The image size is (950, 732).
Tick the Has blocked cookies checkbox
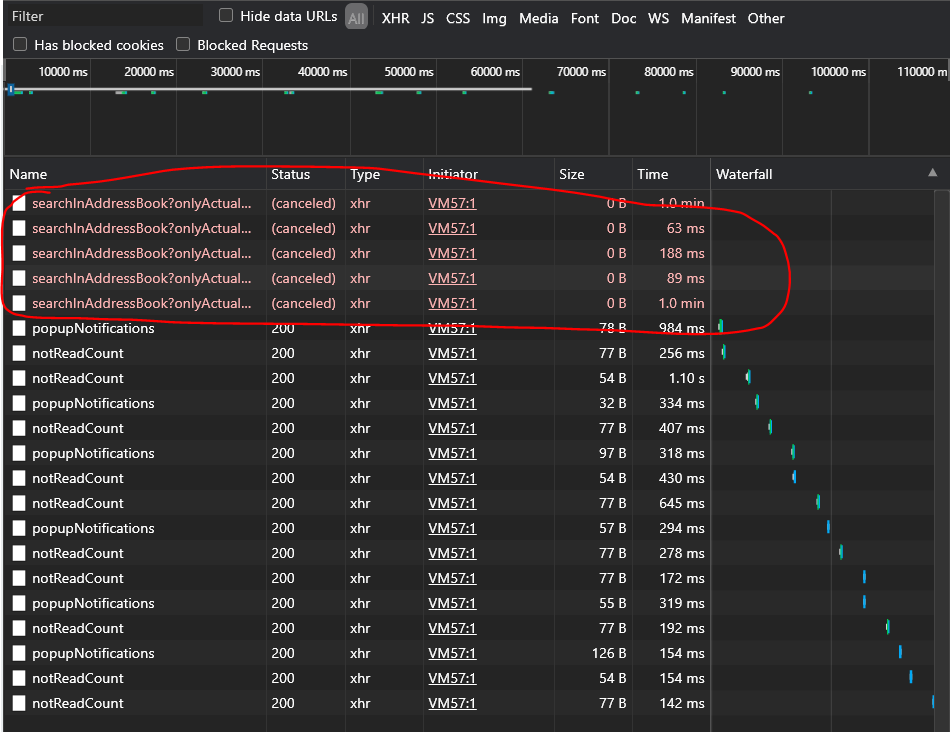[20, 44]
